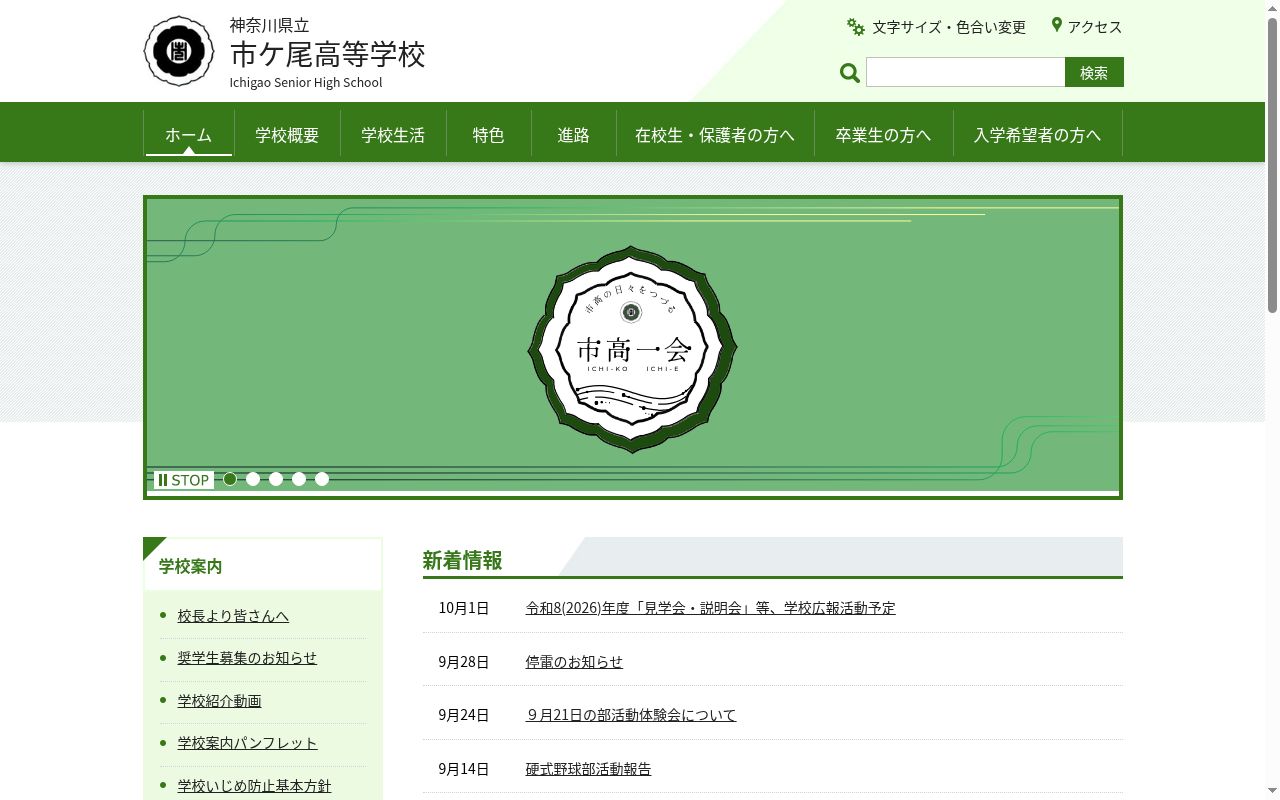Open 校長より皆さんへ link

[x=233, y=616]
